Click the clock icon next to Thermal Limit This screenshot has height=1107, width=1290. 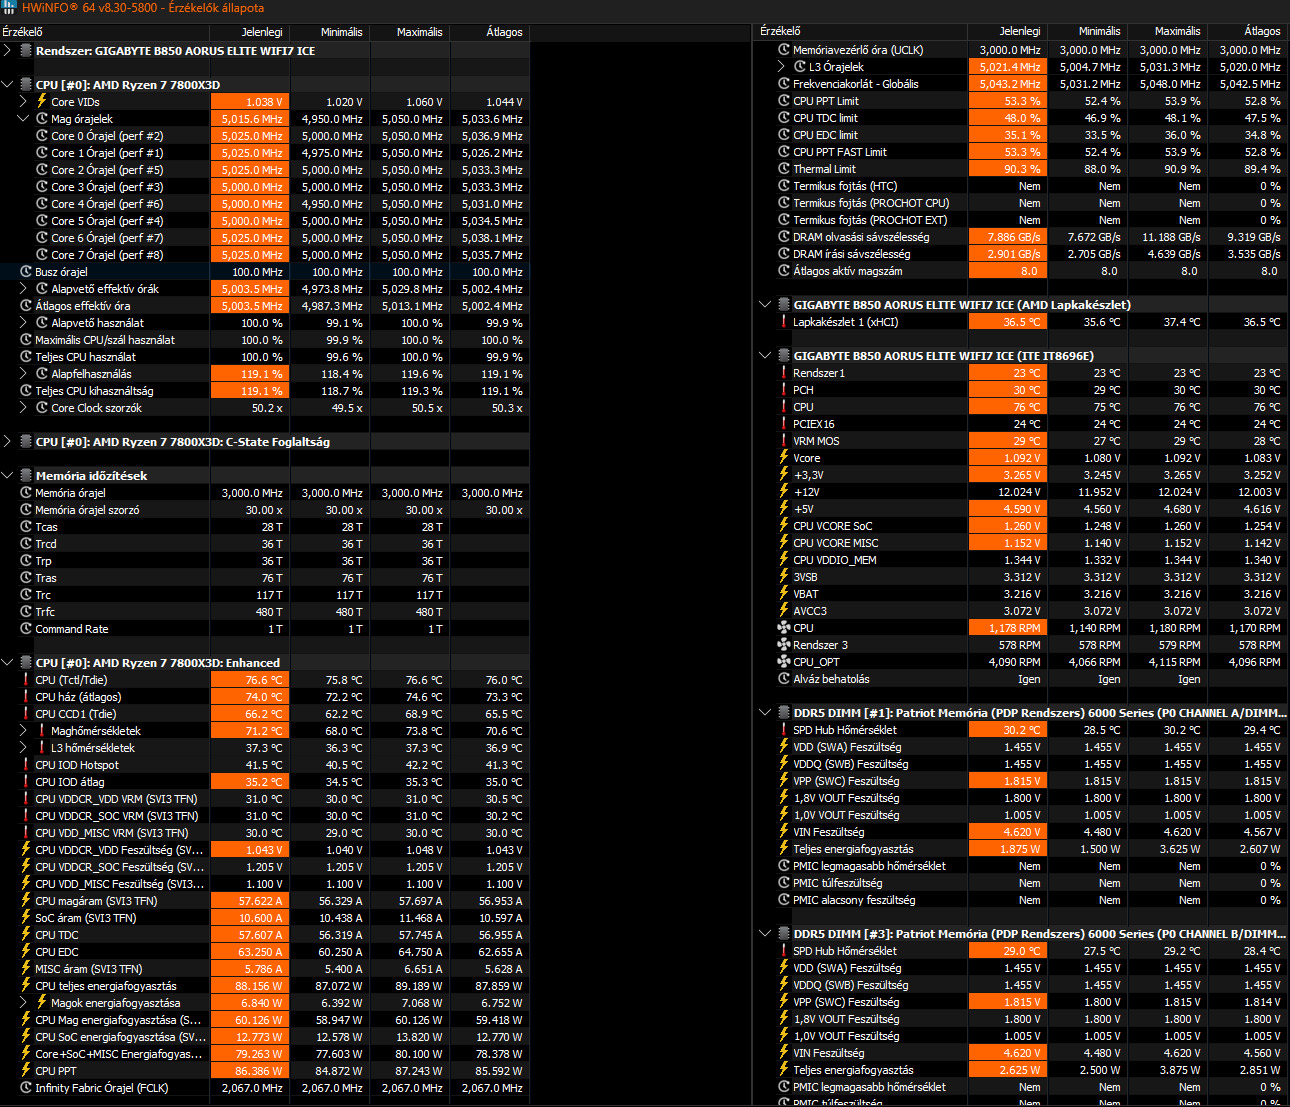click(x=784, y=168)
